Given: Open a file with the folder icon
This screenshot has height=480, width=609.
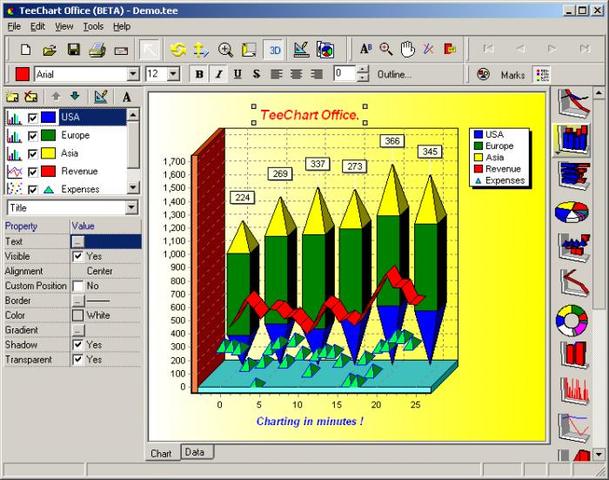Looking at the screenshot, I should [x=49, y=50].
